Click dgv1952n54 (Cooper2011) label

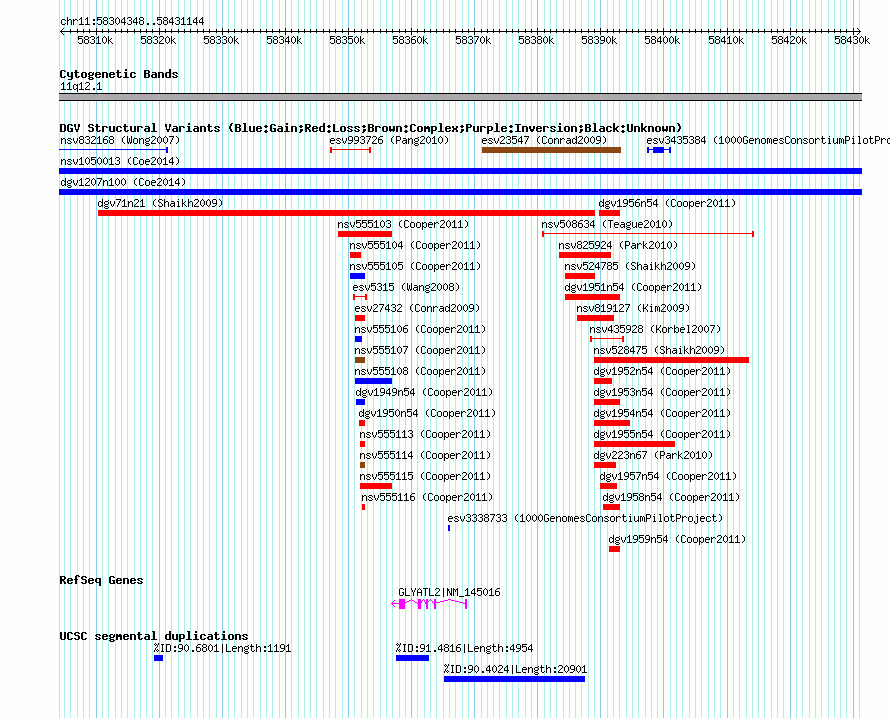[x=662, y=371]
